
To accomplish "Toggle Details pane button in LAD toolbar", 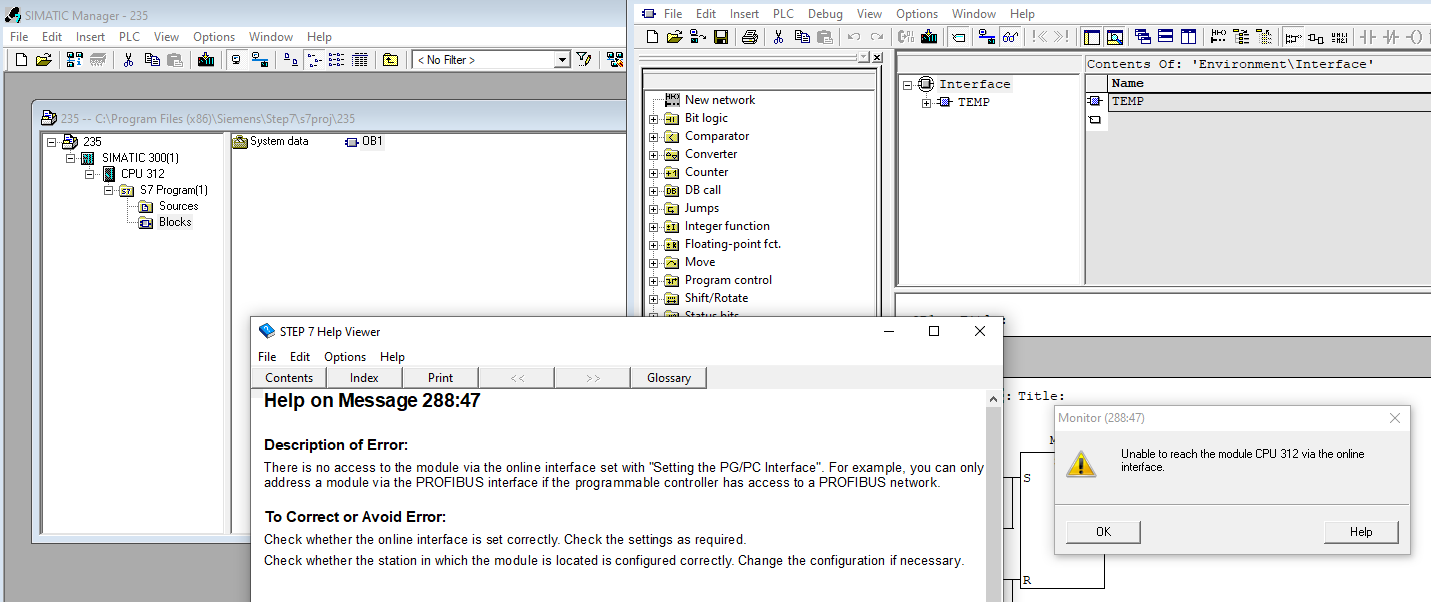I will coord(1115,37).
